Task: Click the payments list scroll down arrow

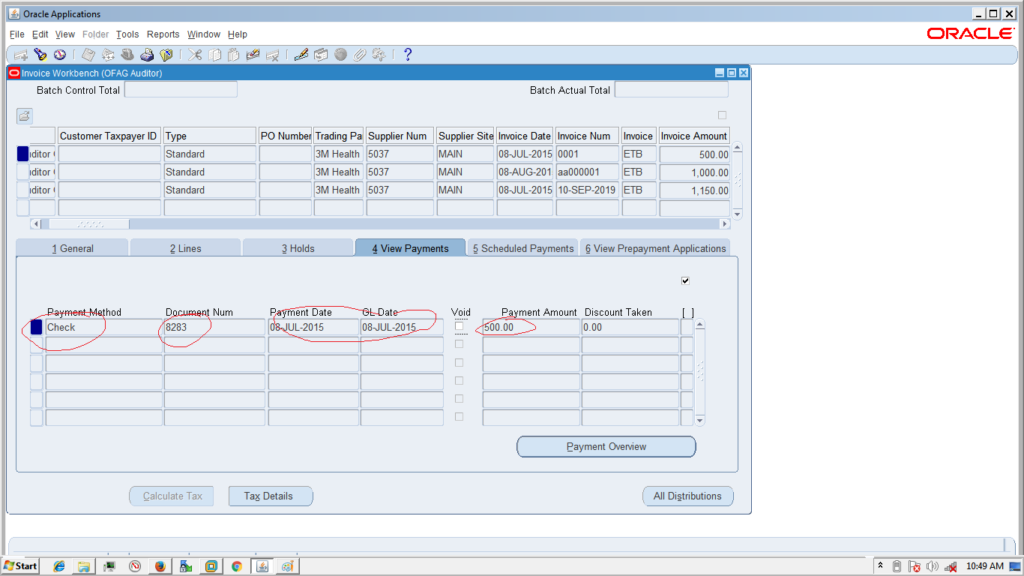Action: 699,421
